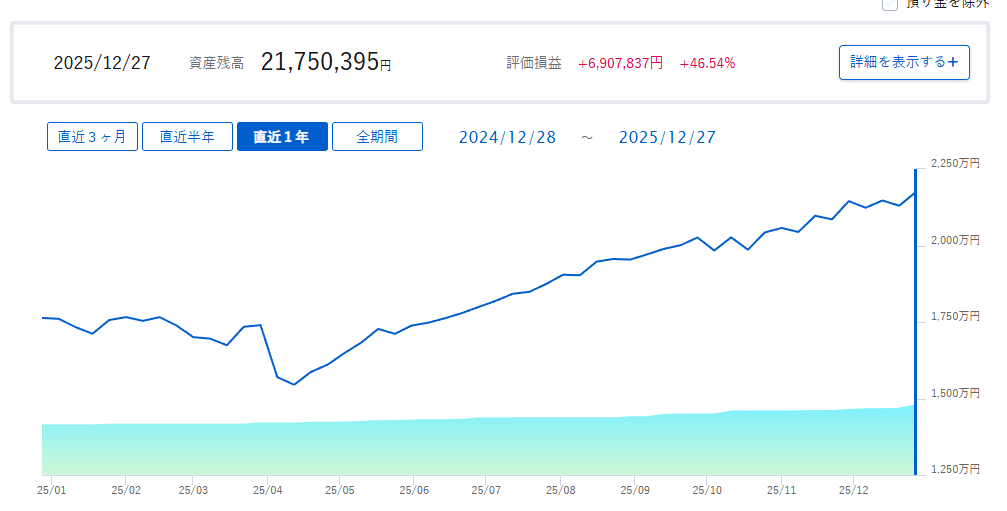Click the asset balance 21,750,395円 value
Screen dimensions: 1007x511
pyautogui.click(x=326, y=62)
